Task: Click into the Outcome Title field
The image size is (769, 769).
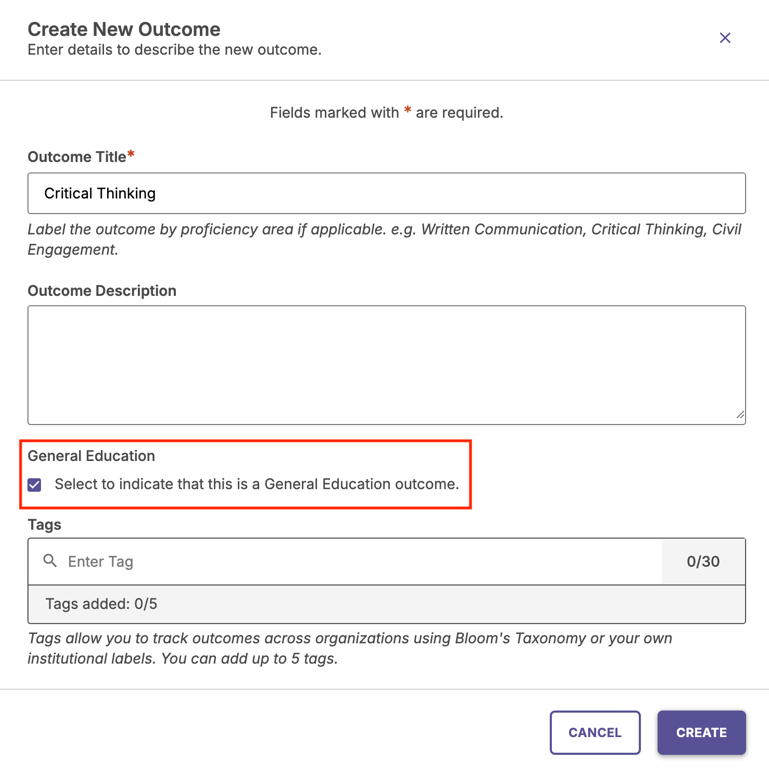Action: 386,193
